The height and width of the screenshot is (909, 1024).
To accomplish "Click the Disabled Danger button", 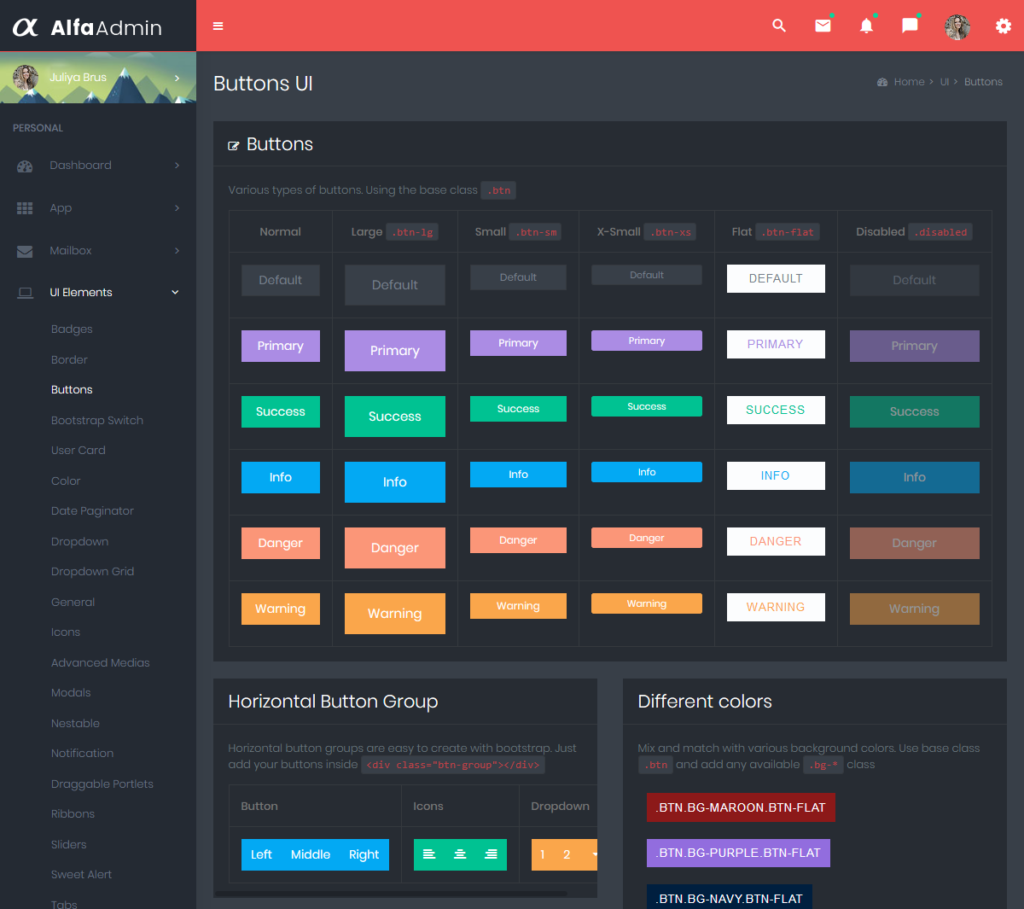I will click(914, 543).
